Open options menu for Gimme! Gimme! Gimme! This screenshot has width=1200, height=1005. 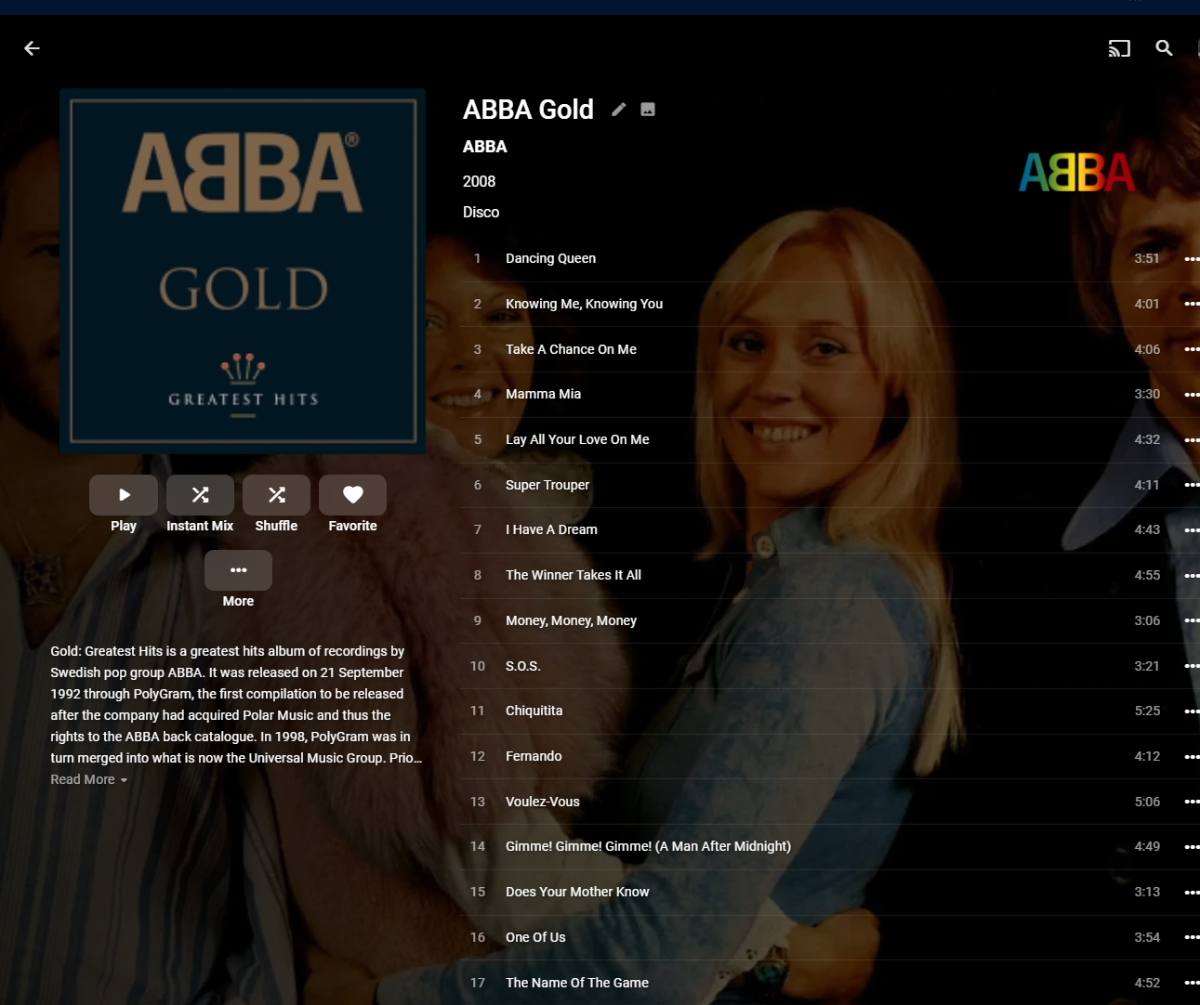pos(1191,847)
